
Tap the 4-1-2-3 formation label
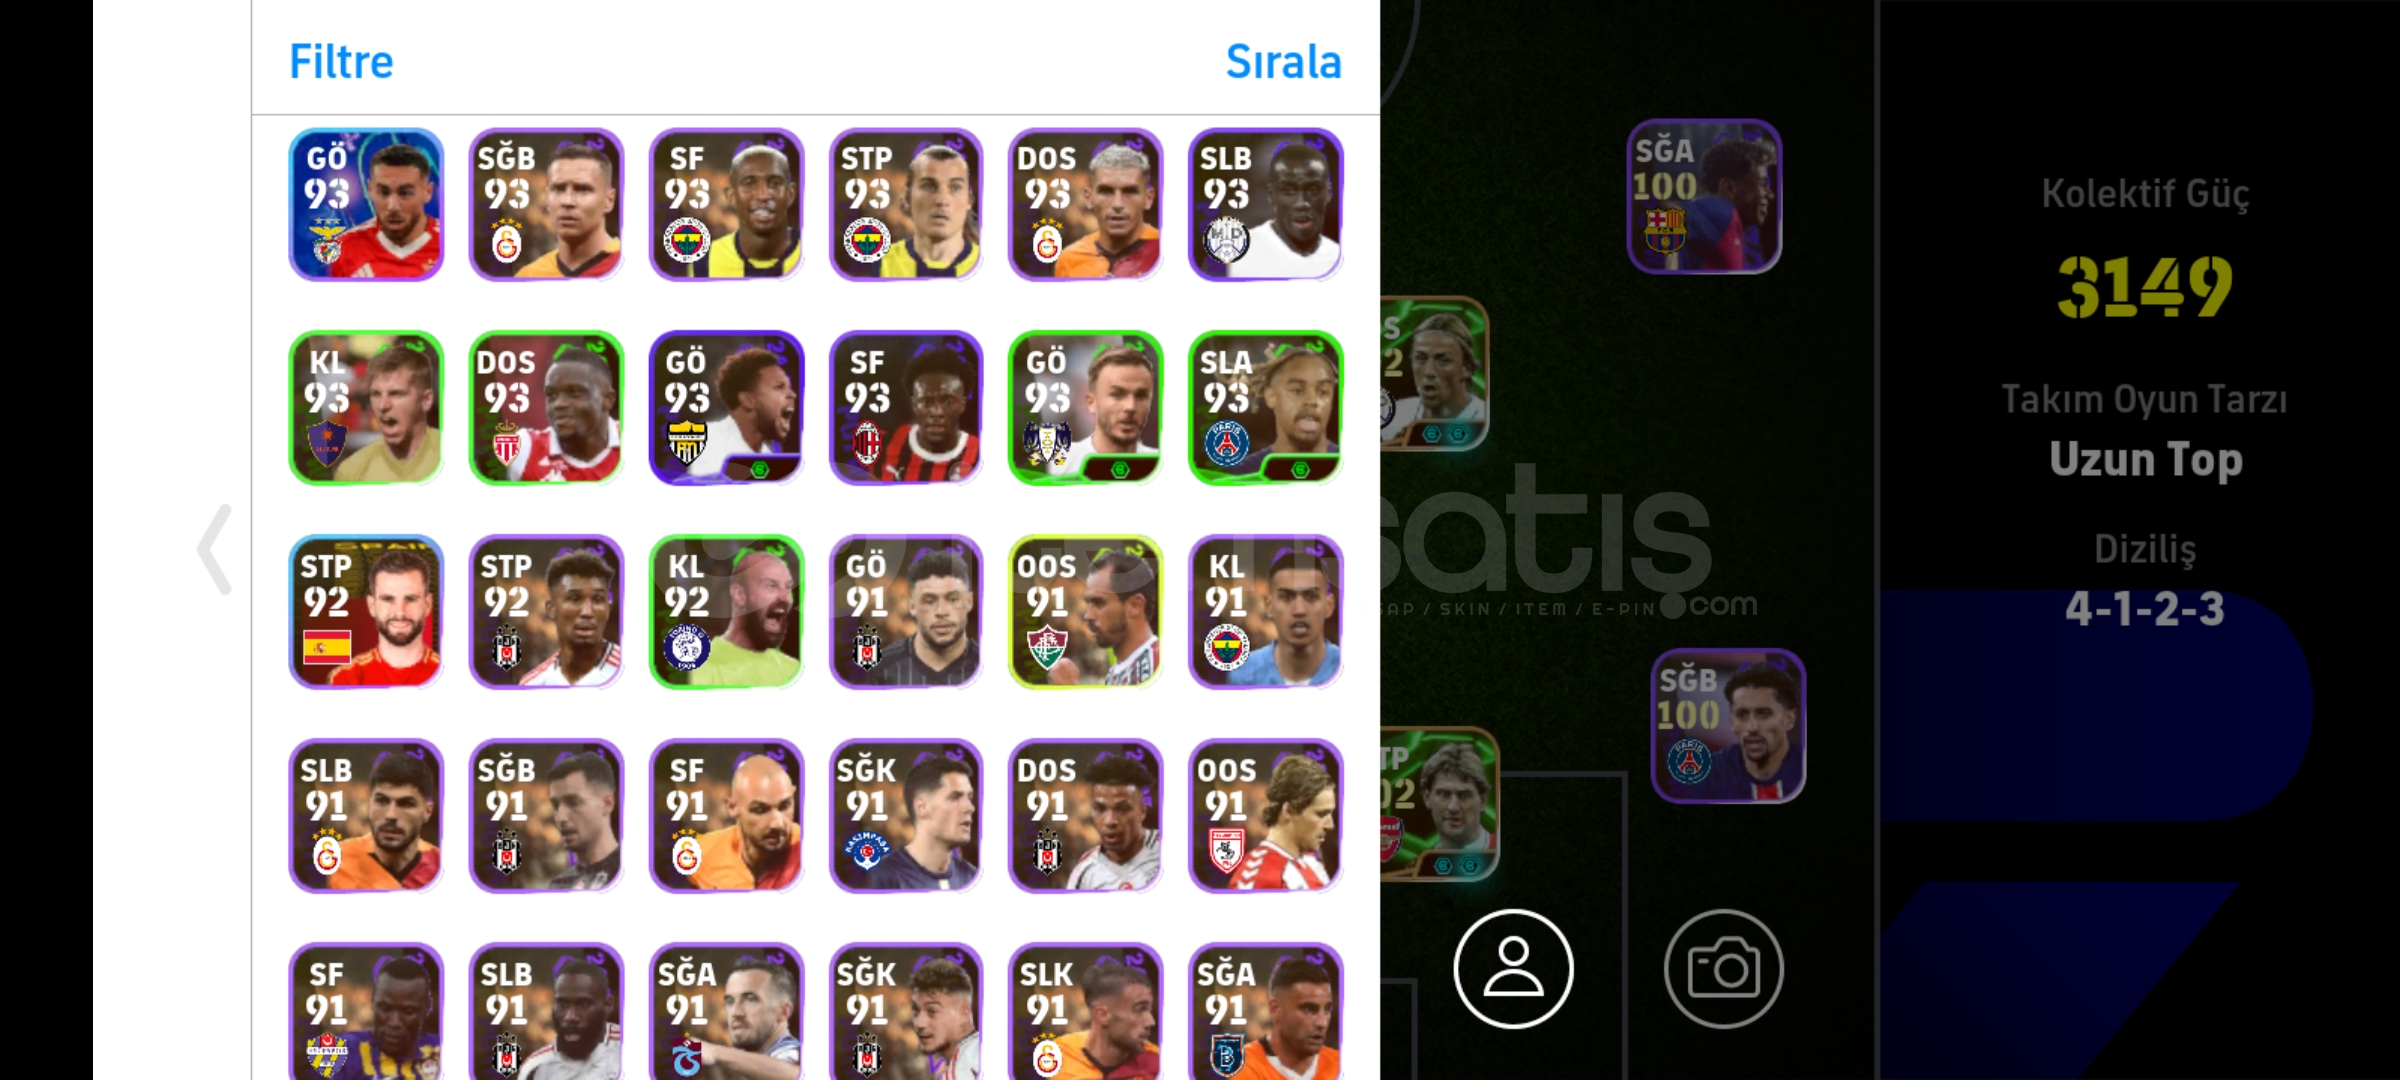pos(2145,609)
